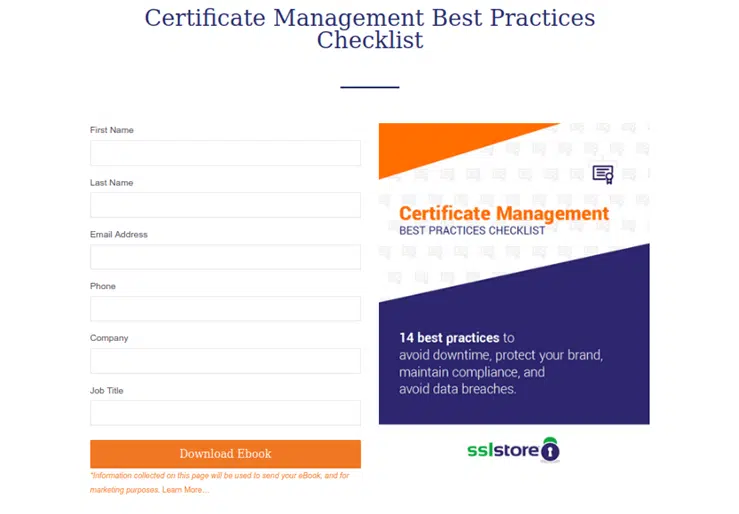This screenshot has width=739, height=514.
Task: Click the '14 best practices' text
Action: 449,338
